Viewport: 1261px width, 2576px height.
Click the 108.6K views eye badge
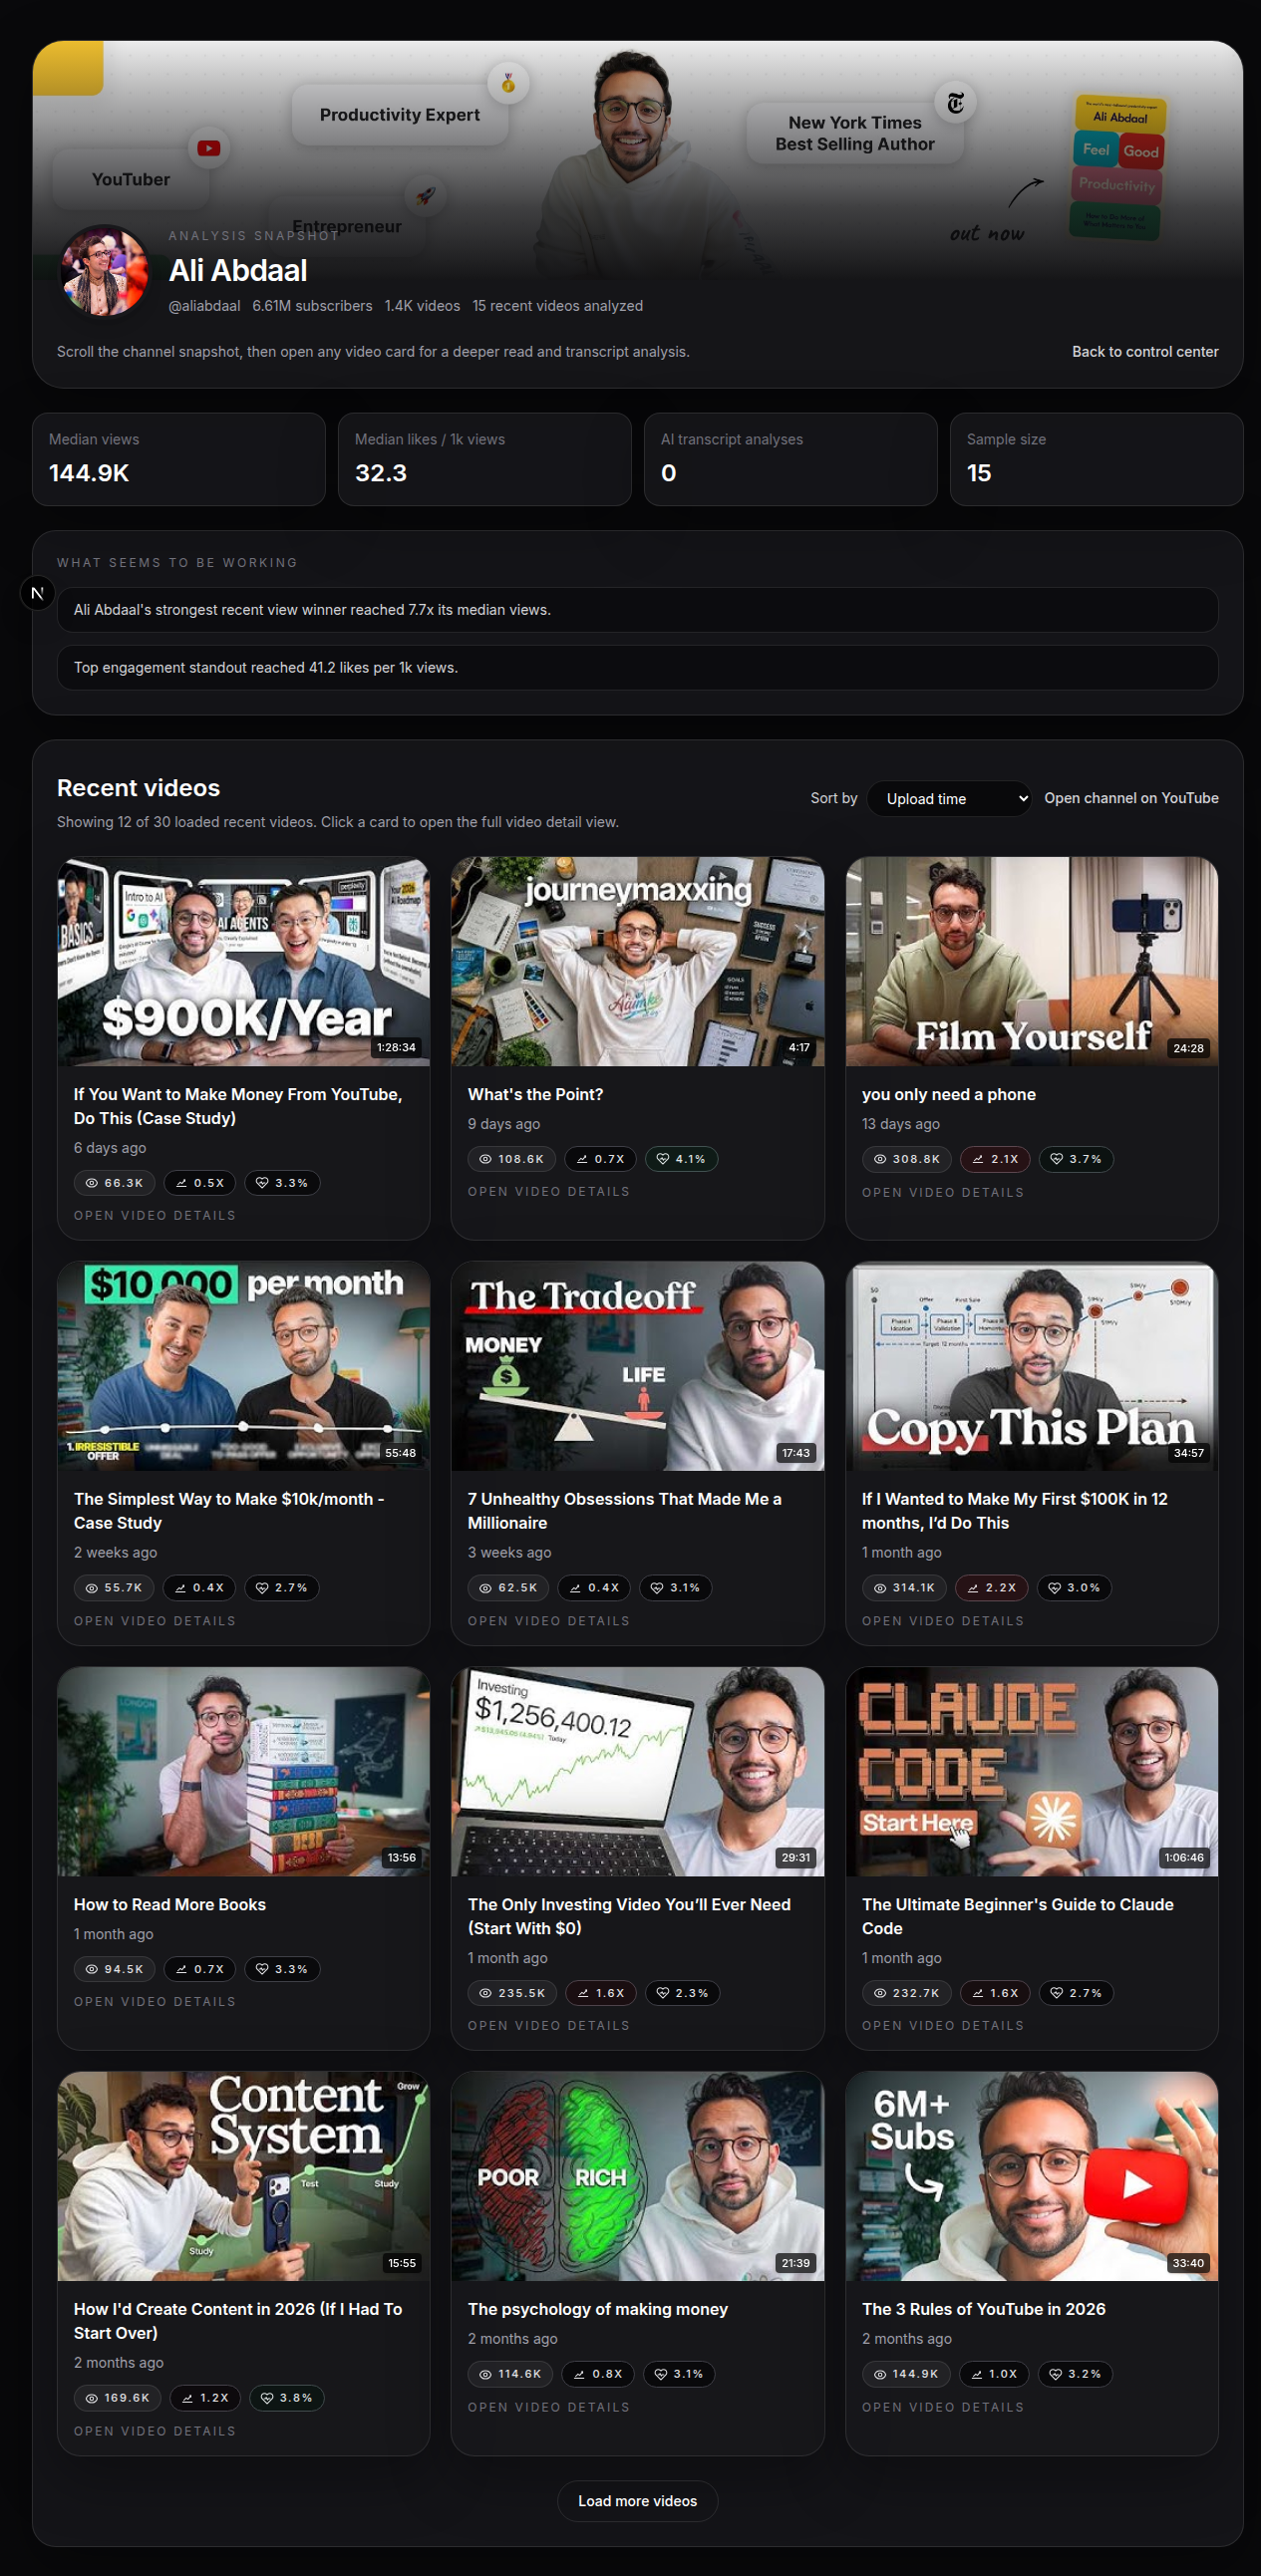pos(511,1159)
